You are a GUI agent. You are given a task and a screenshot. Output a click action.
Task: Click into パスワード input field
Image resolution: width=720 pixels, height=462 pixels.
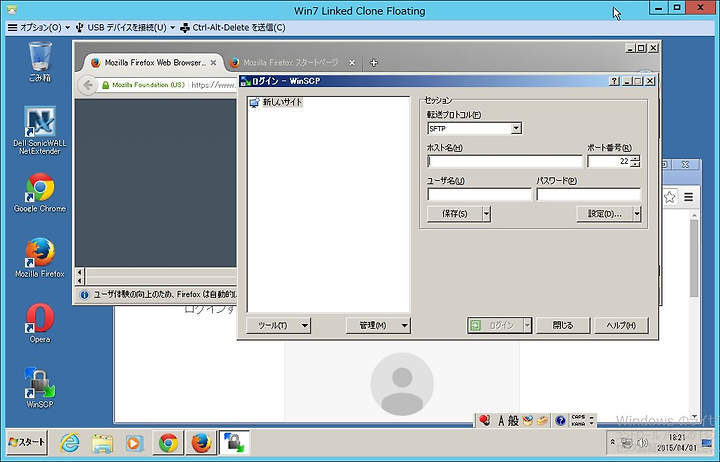click(x=588, y=194)
